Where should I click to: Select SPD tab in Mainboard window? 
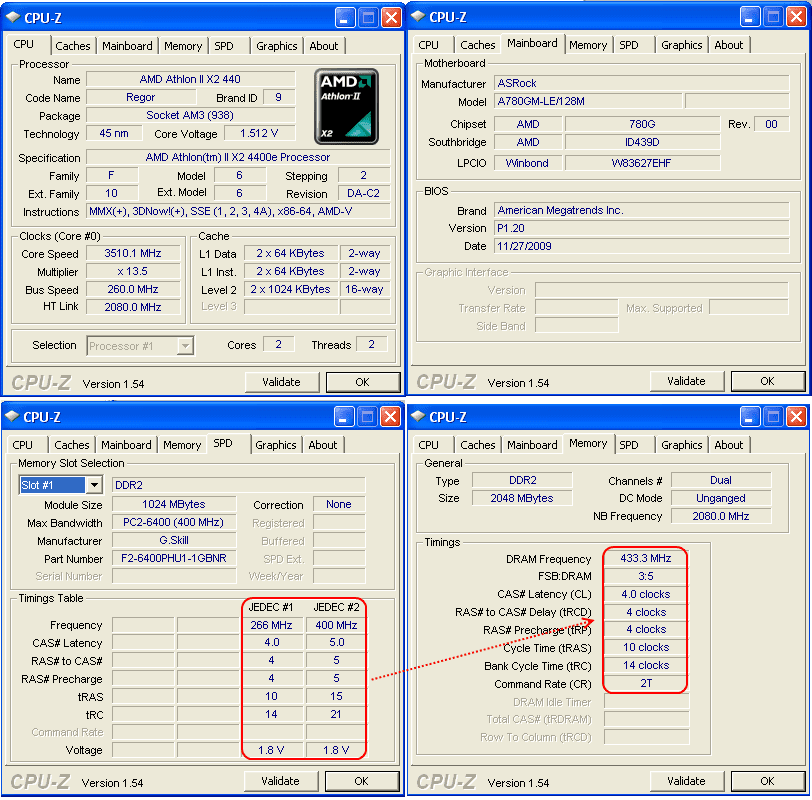[x=629, y=45]
